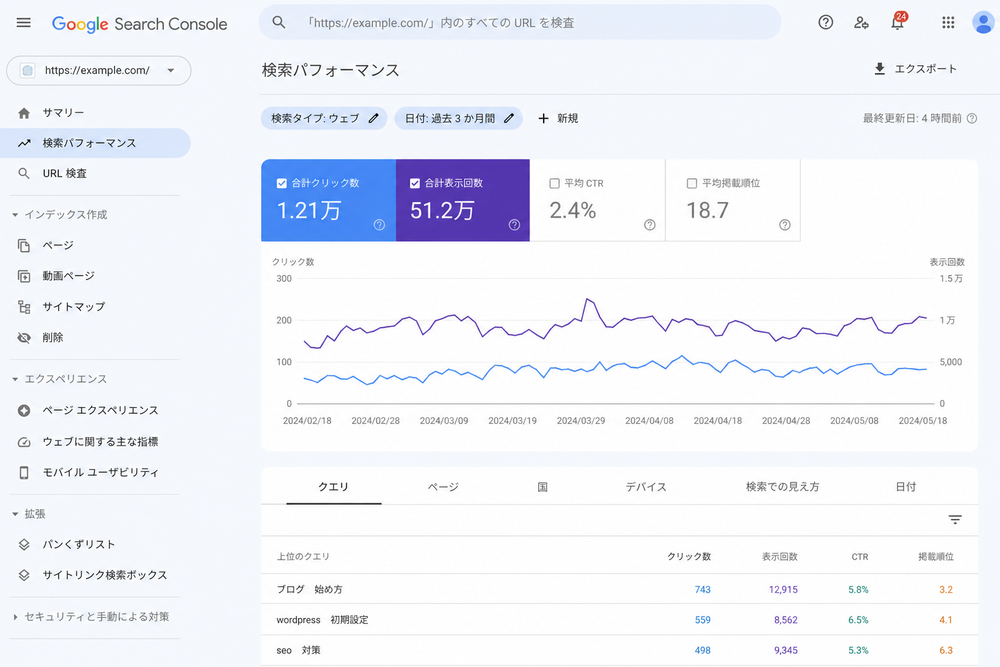Click the モバイル ユーザビリティ phone icon
The width and height of the screenshot is (1000, 667).
click(x=24, y=473)
